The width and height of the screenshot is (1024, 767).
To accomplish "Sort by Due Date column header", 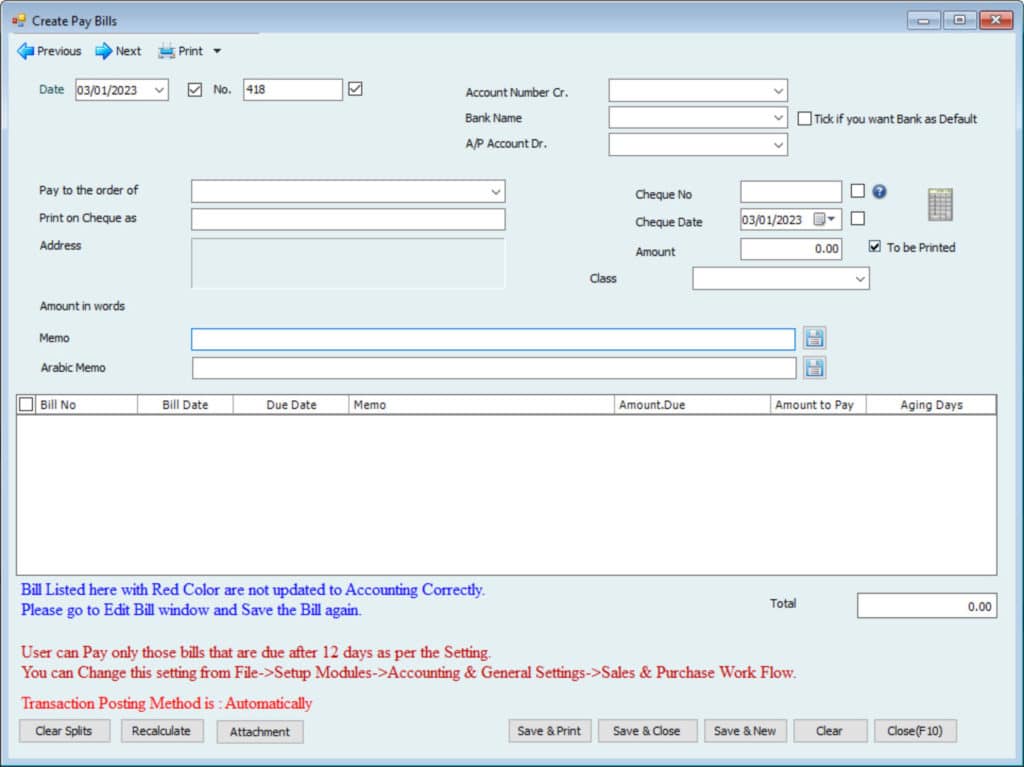I will pos(291,405).
